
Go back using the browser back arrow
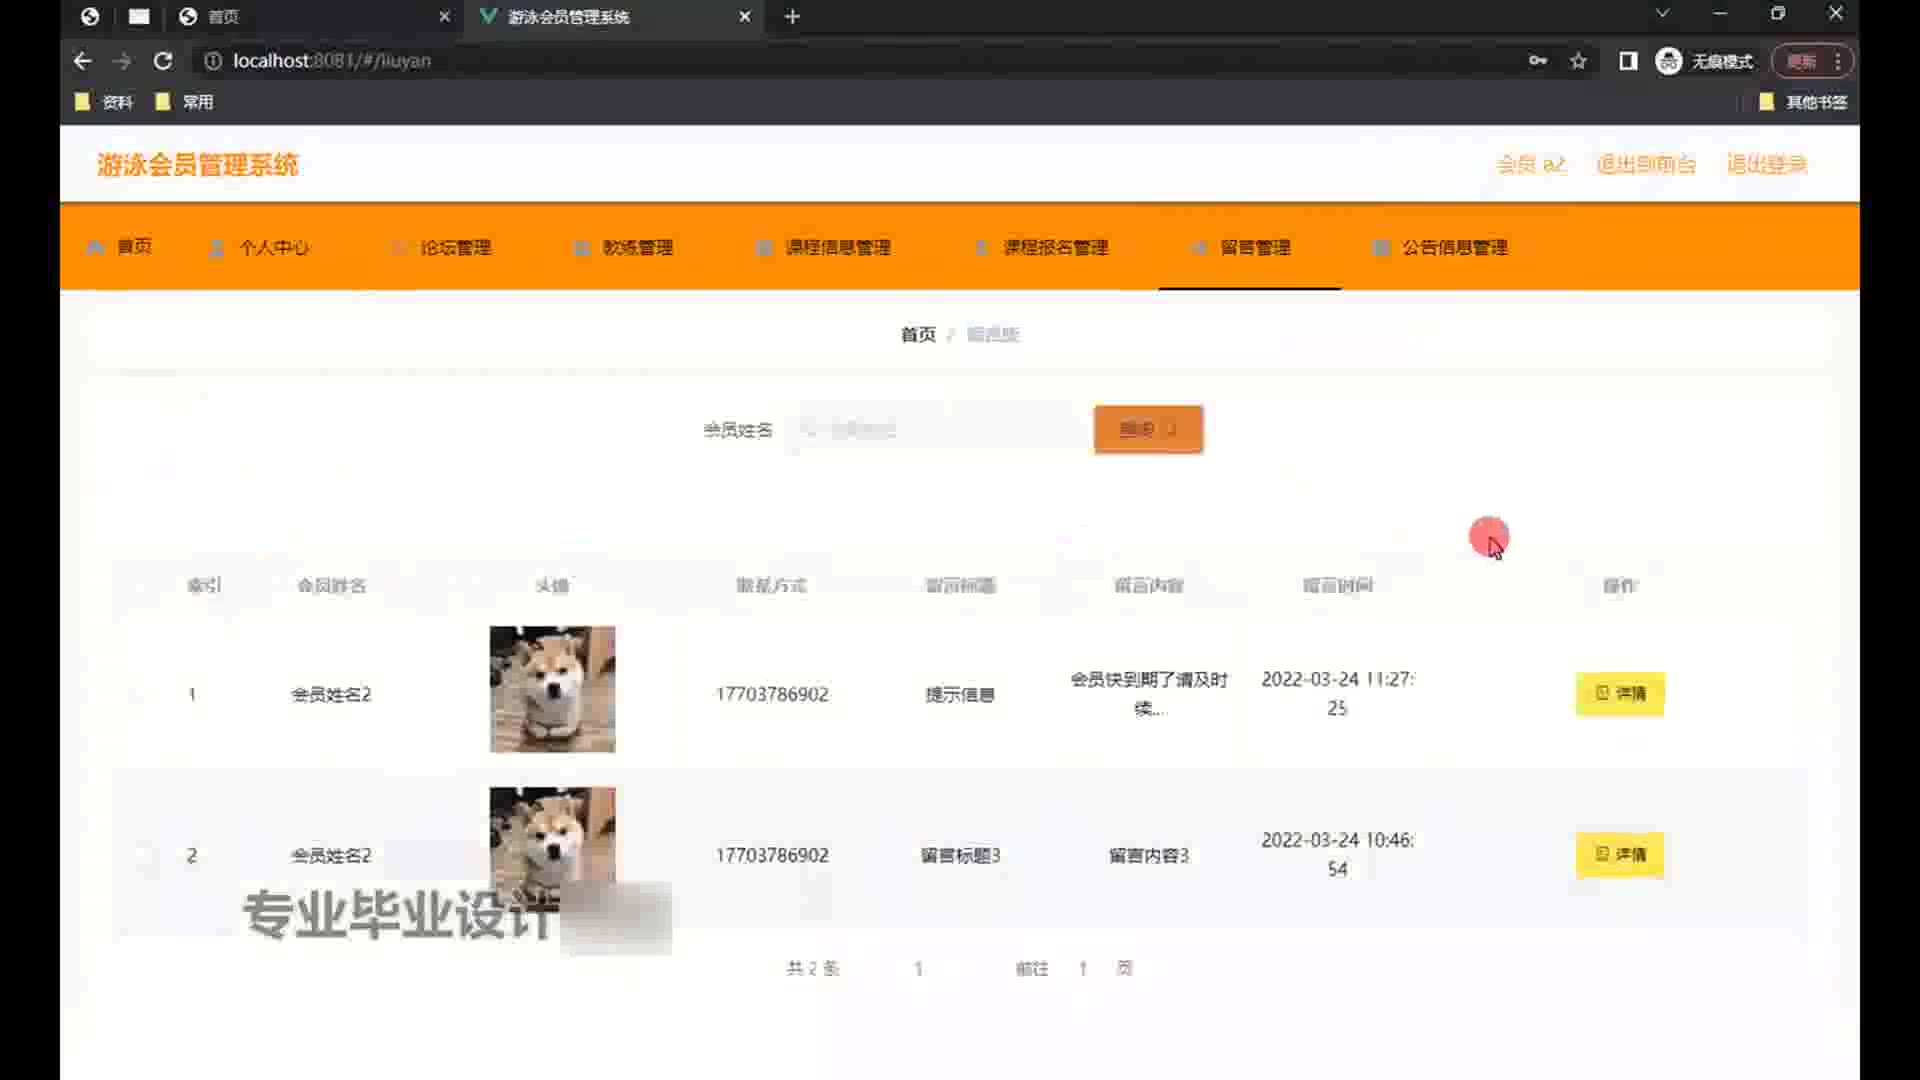coord(82,61)
